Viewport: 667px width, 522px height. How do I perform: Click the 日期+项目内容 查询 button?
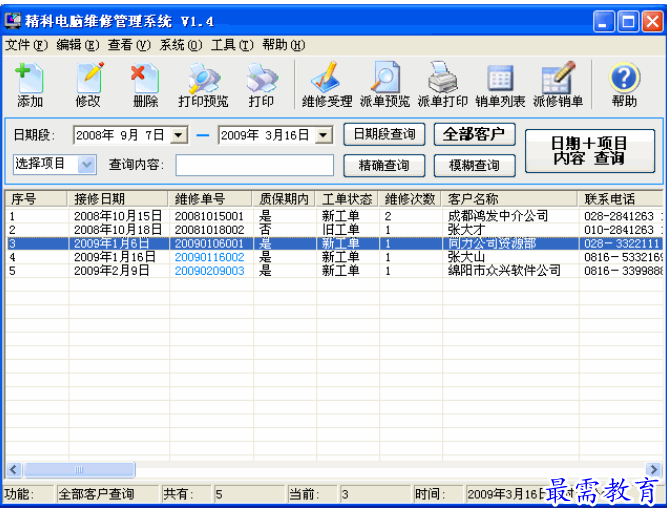(x=590, y=151)
